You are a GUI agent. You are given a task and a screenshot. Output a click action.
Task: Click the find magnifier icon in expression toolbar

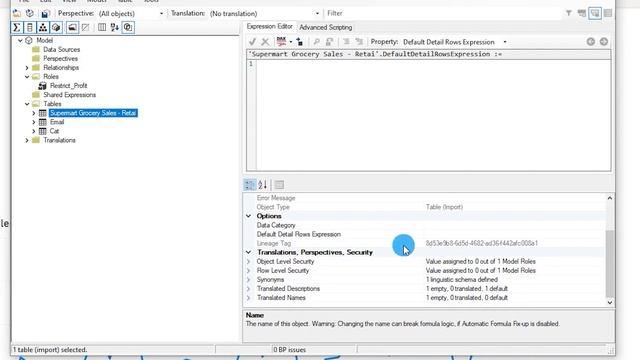point(316,42)
